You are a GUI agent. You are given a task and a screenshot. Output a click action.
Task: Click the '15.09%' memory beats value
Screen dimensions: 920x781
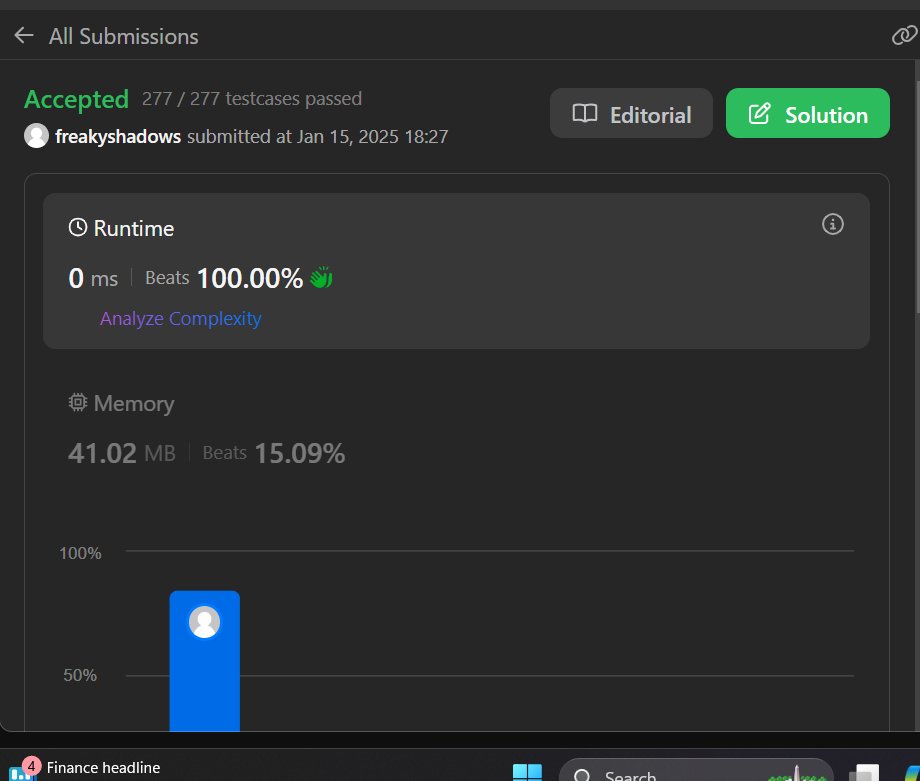300,453
